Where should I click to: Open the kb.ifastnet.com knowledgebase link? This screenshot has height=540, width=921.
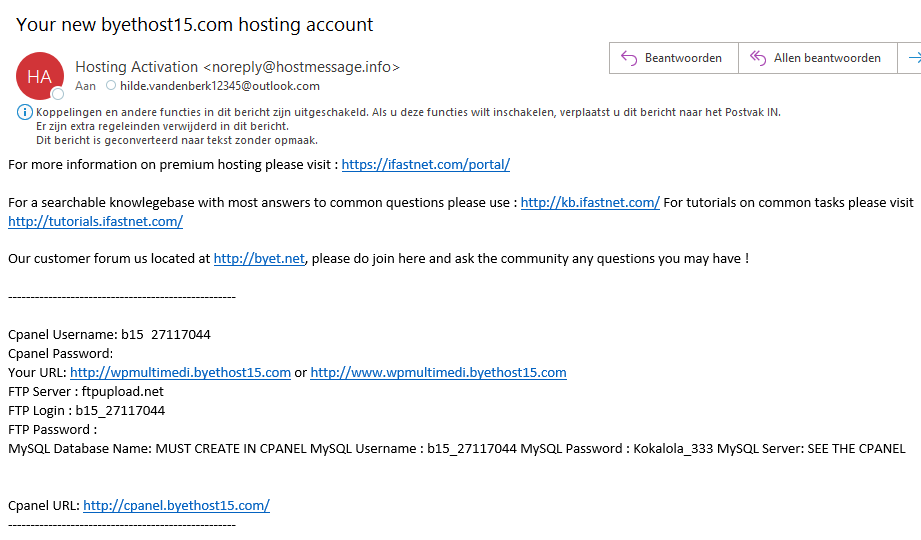pyautogui.click(x=590, y=203)
